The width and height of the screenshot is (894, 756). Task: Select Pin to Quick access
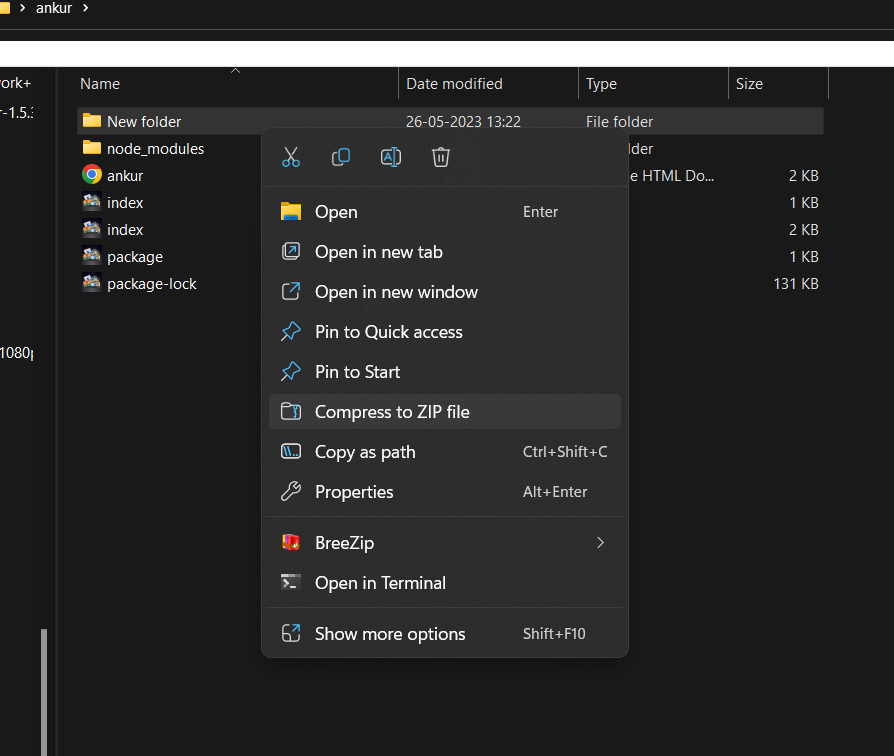388,332
